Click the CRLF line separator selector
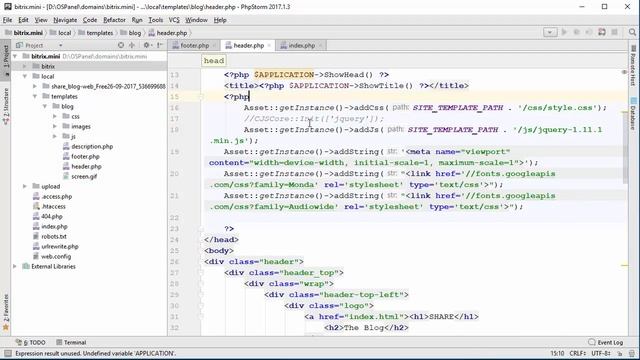The image size is (640, 360). (x=577, y=353)
